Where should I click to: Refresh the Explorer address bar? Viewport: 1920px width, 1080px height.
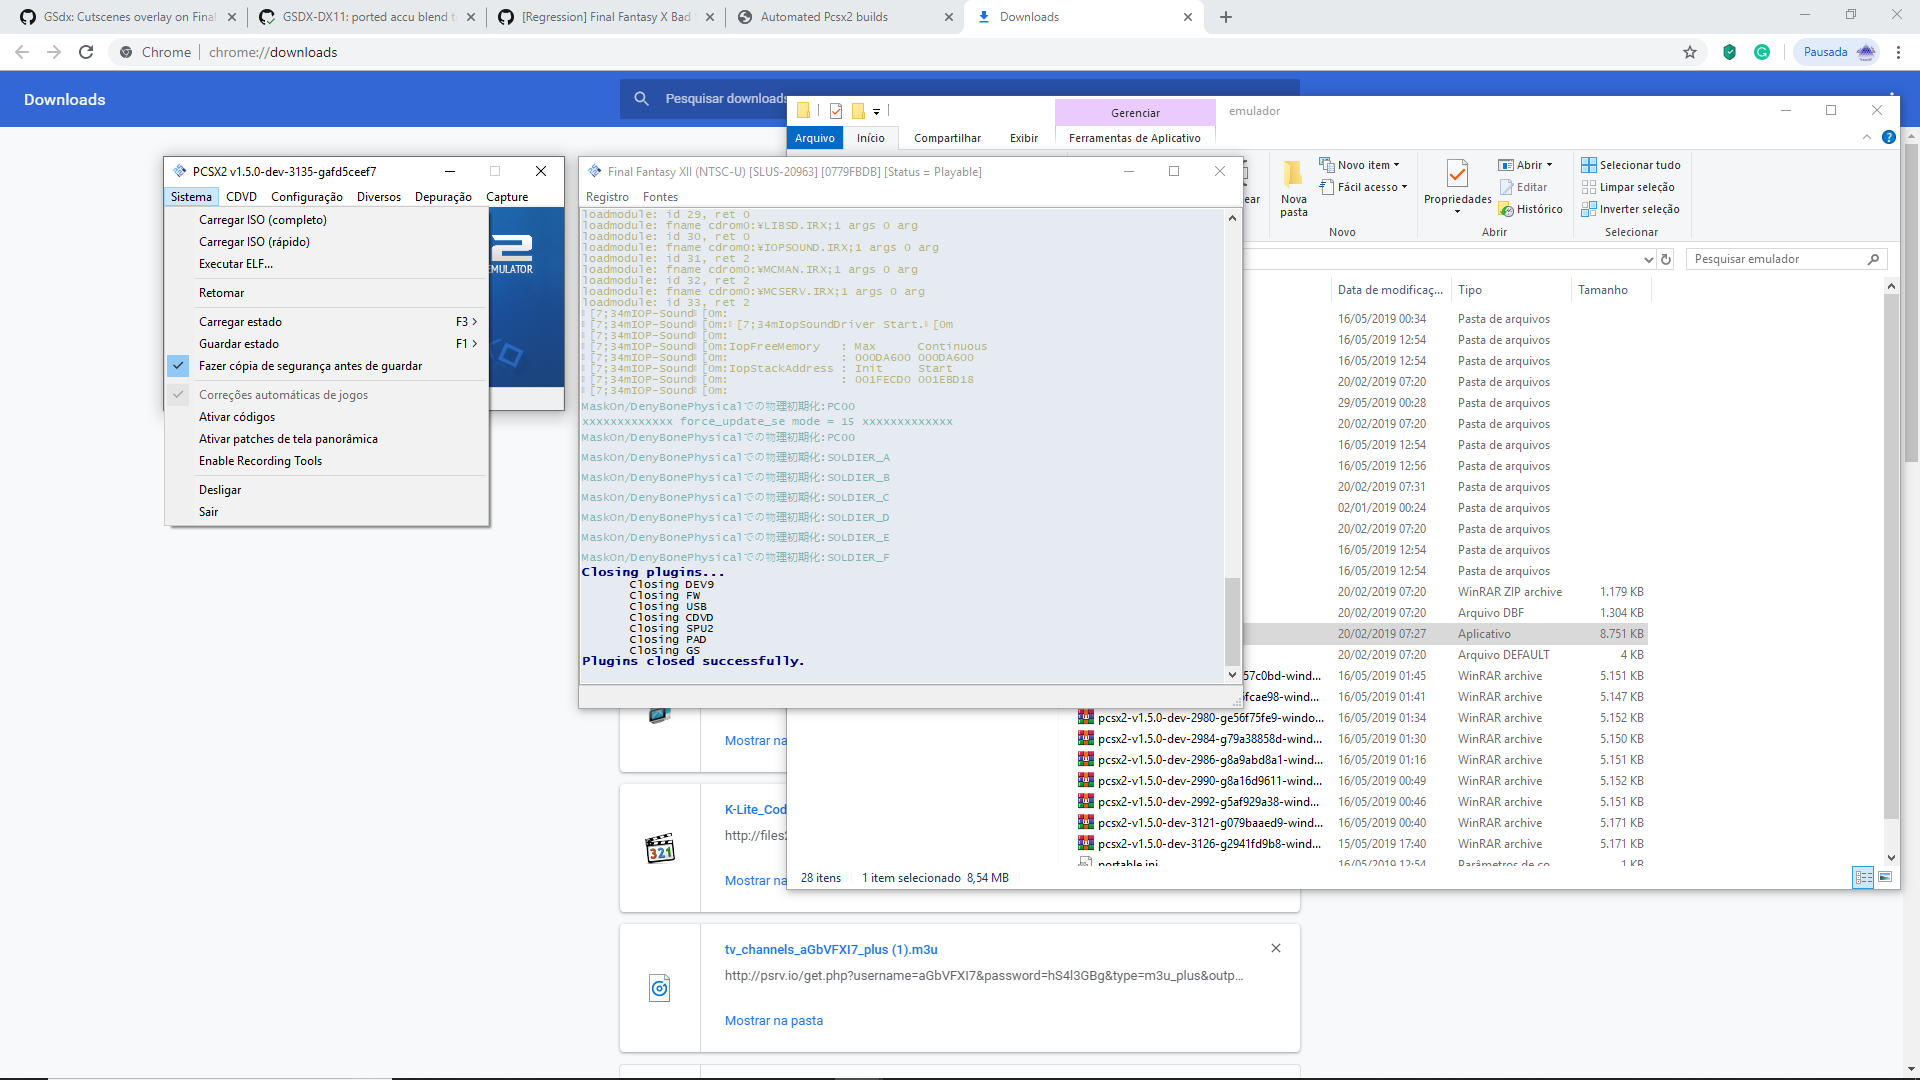coord(1666,259)
